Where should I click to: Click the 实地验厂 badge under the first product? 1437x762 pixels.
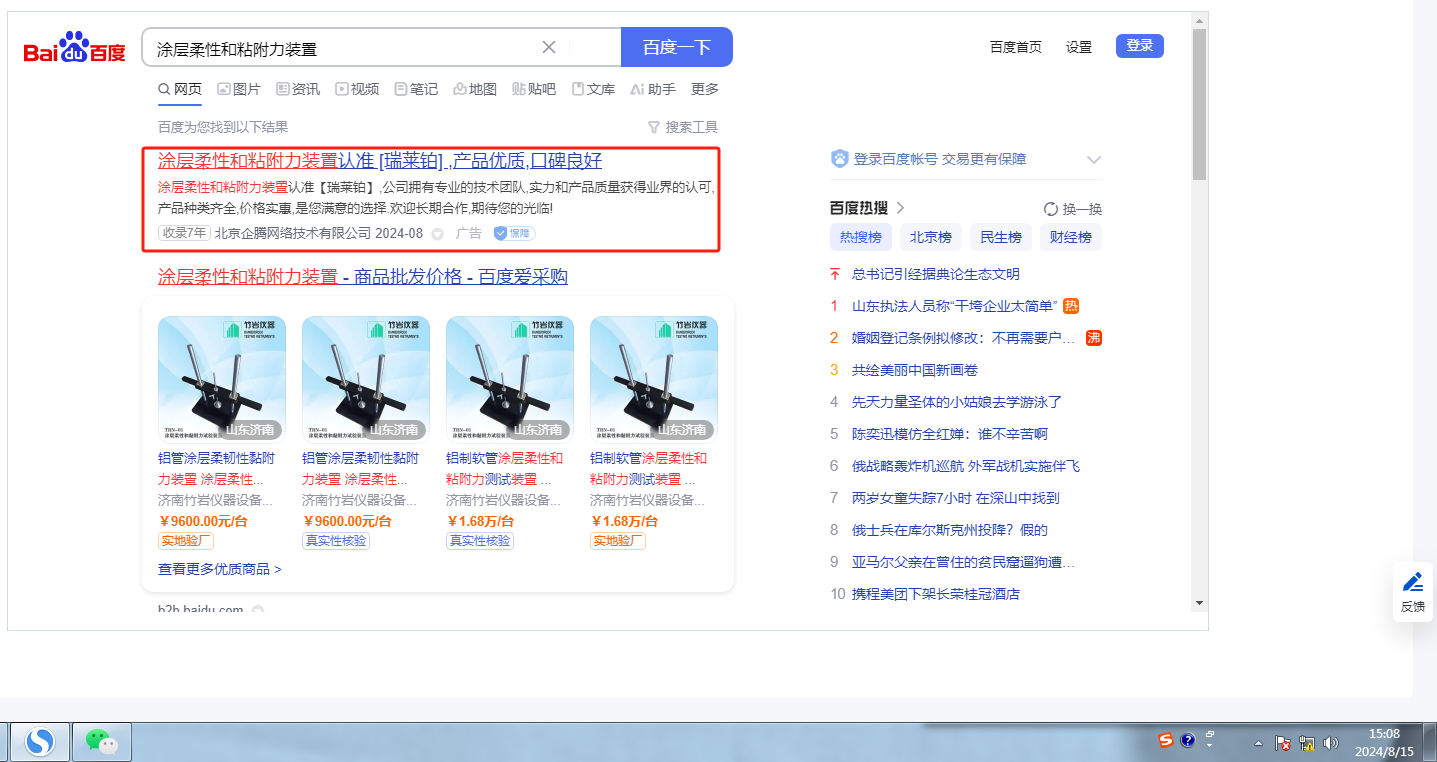pyautogui.click(x=186, y=541)
